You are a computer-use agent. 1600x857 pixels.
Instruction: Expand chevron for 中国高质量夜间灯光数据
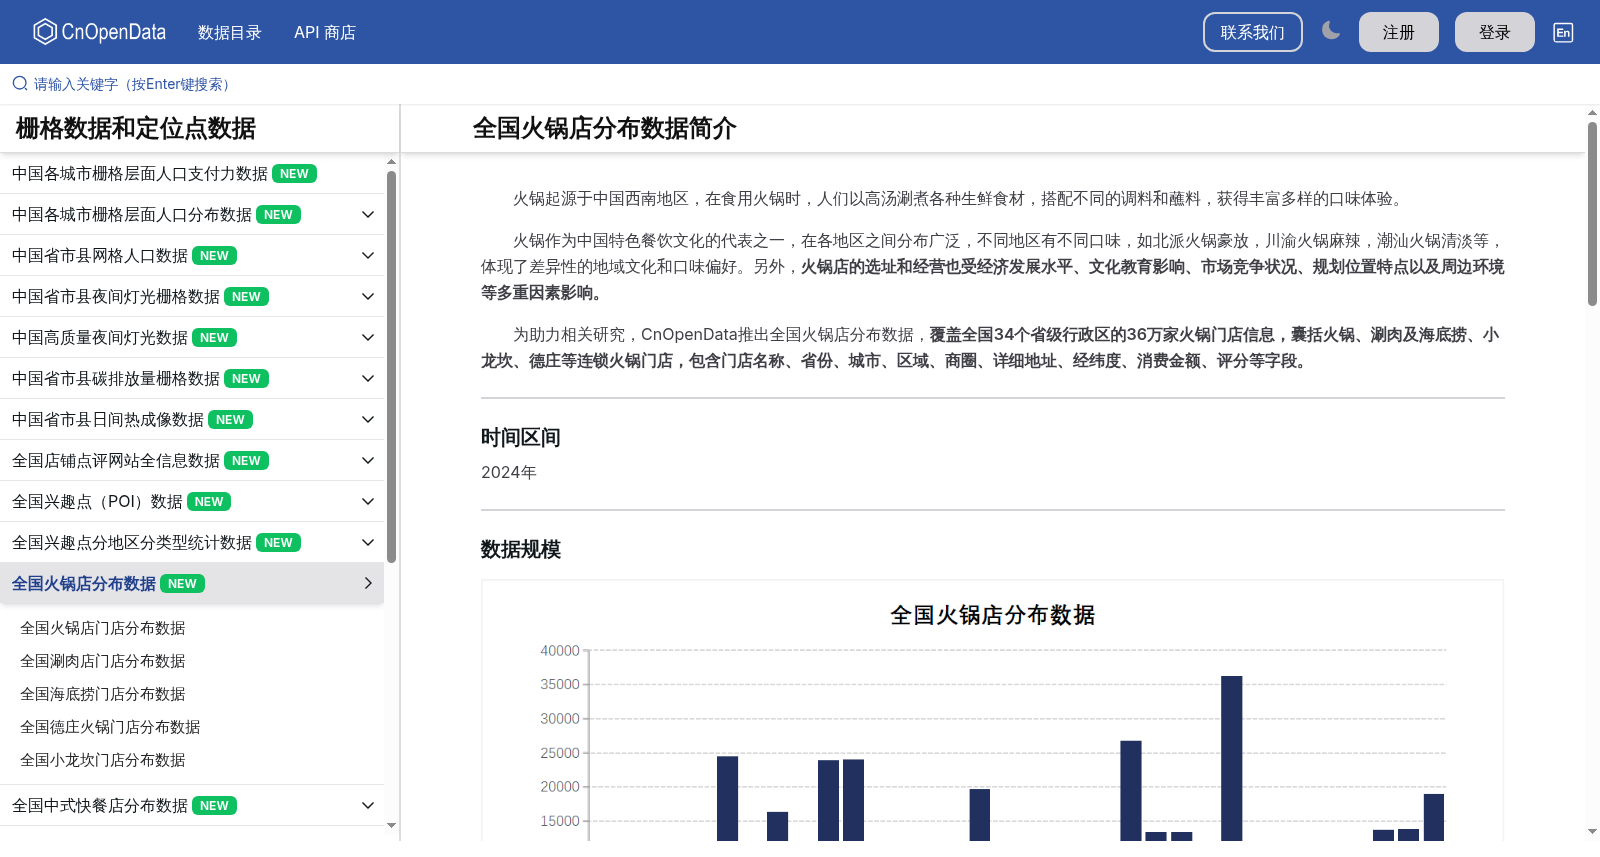(368, 337)
